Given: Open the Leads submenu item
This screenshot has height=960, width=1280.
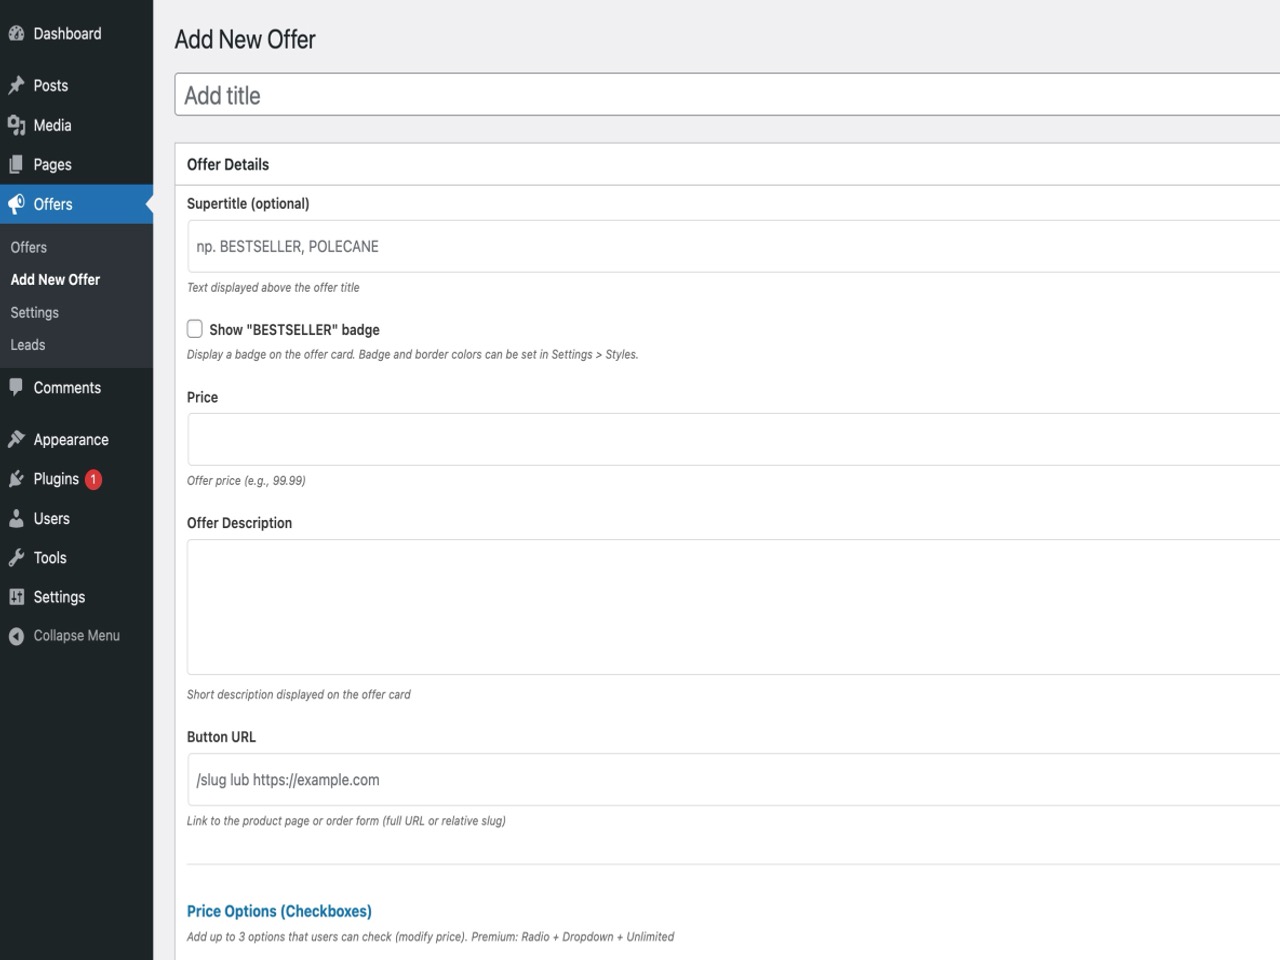Looking at the screenshot, I should (28, 344).
